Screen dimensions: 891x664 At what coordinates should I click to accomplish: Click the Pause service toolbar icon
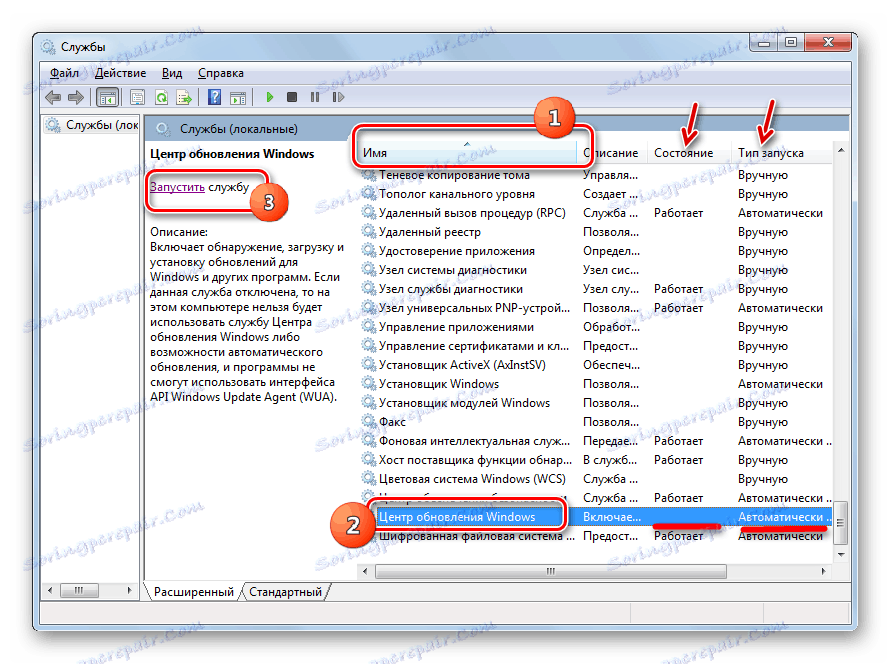[315, 97]
